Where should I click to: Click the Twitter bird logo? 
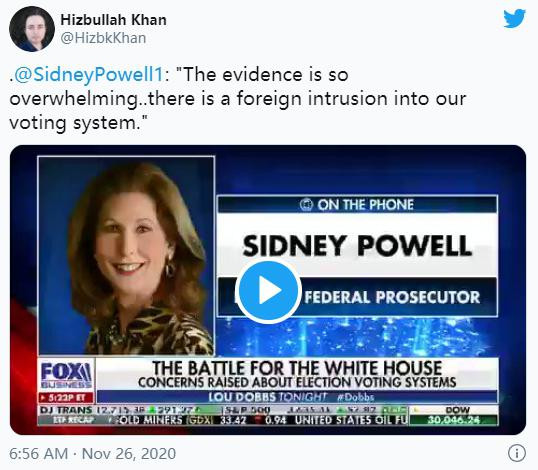pos(514,19)
